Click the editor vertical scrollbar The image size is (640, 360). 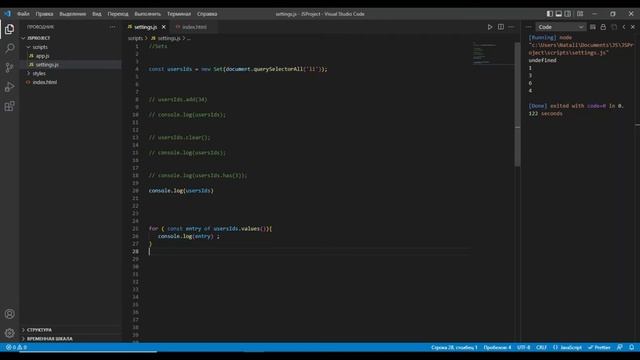[518, 105]
